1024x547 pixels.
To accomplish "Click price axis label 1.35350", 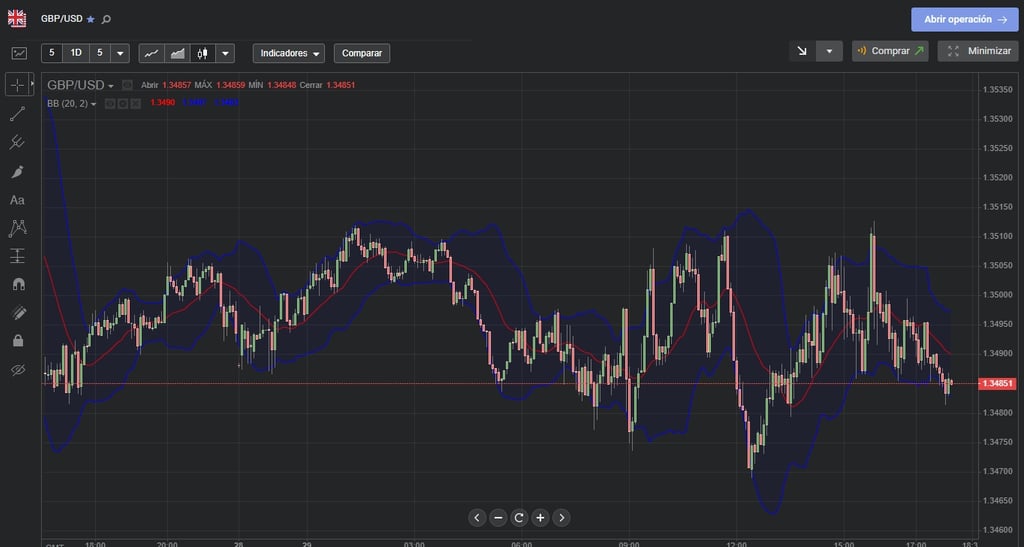I will pos(997,89).
